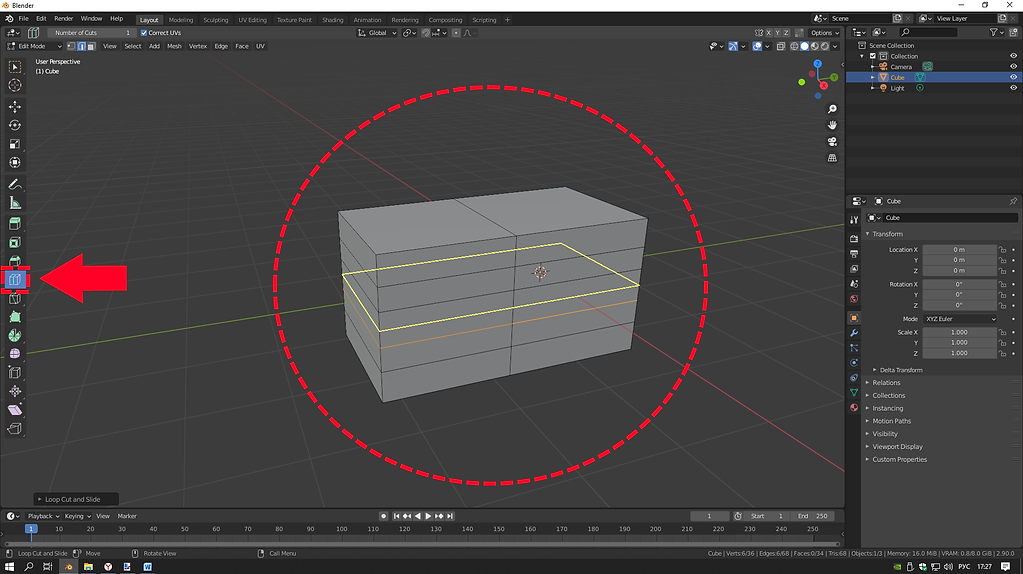This screenshot has width=1023, height=574.
Task: Select the Edge Slide tool
Action: (x=14, y=372)
